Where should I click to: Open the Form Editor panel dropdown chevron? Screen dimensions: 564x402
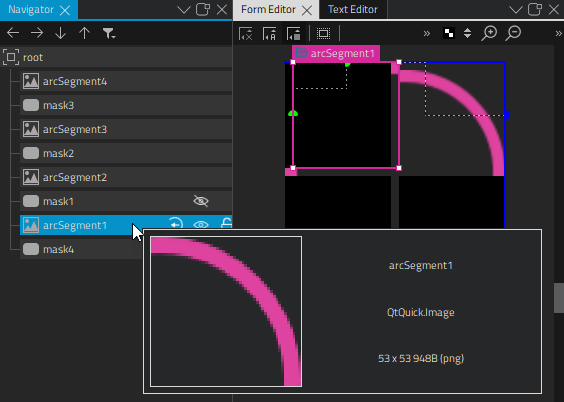coord(516,10)
